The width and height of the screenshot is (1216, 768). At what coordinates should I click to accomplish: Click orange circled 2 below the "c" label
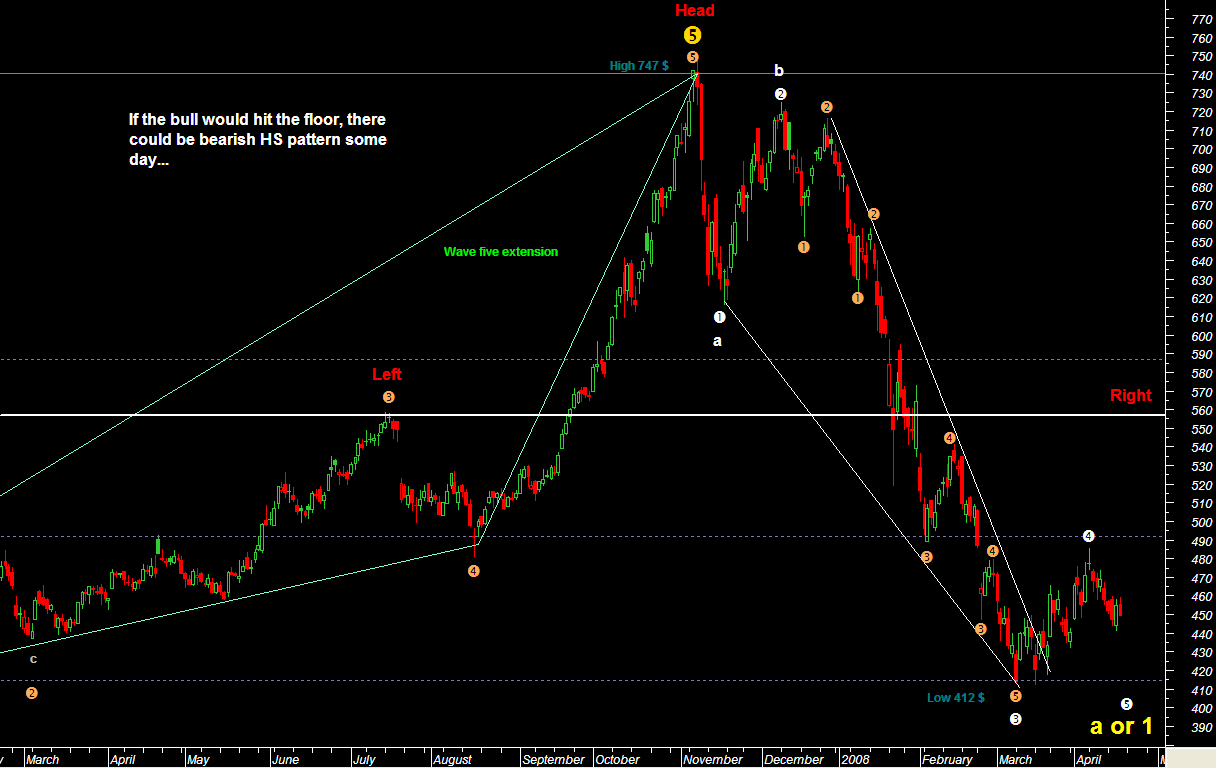[32, 693]
